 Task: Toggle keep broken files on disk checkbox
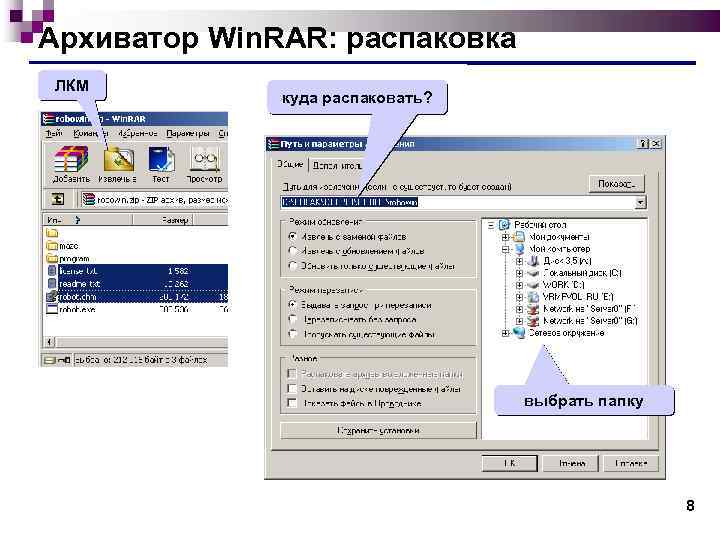pos(292,388)
